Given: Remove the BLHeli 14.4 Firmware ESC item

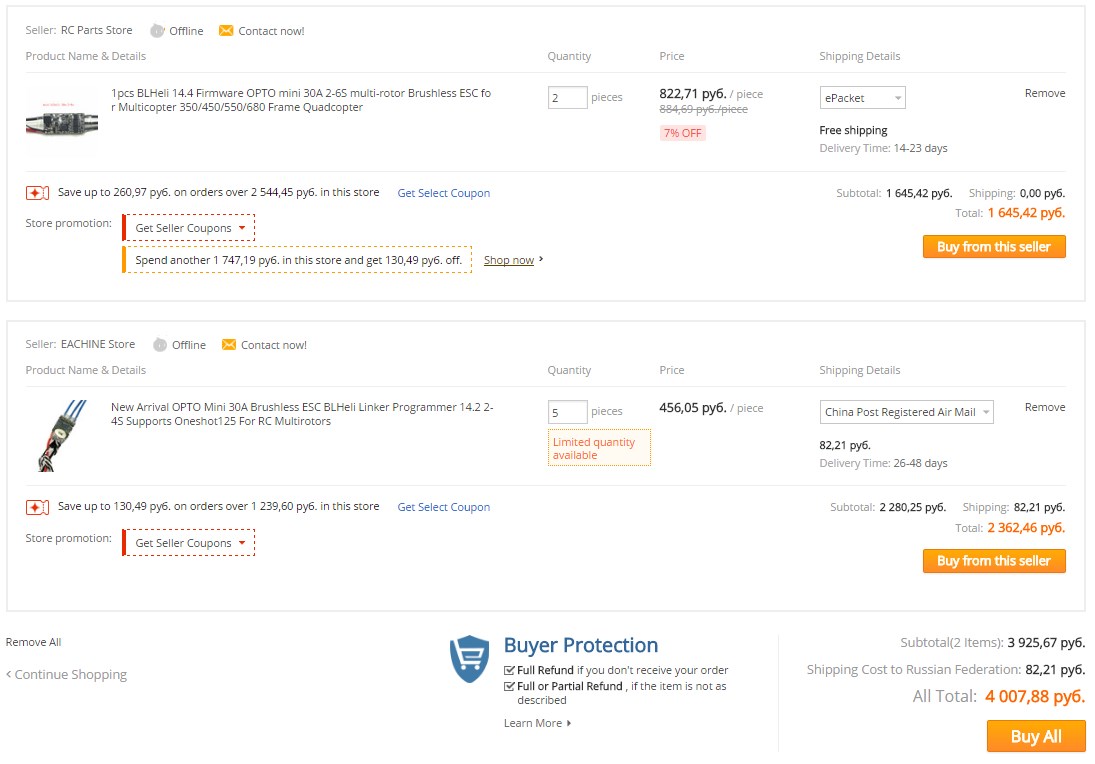Looking at the screenshot, I should coord(1045,93).
